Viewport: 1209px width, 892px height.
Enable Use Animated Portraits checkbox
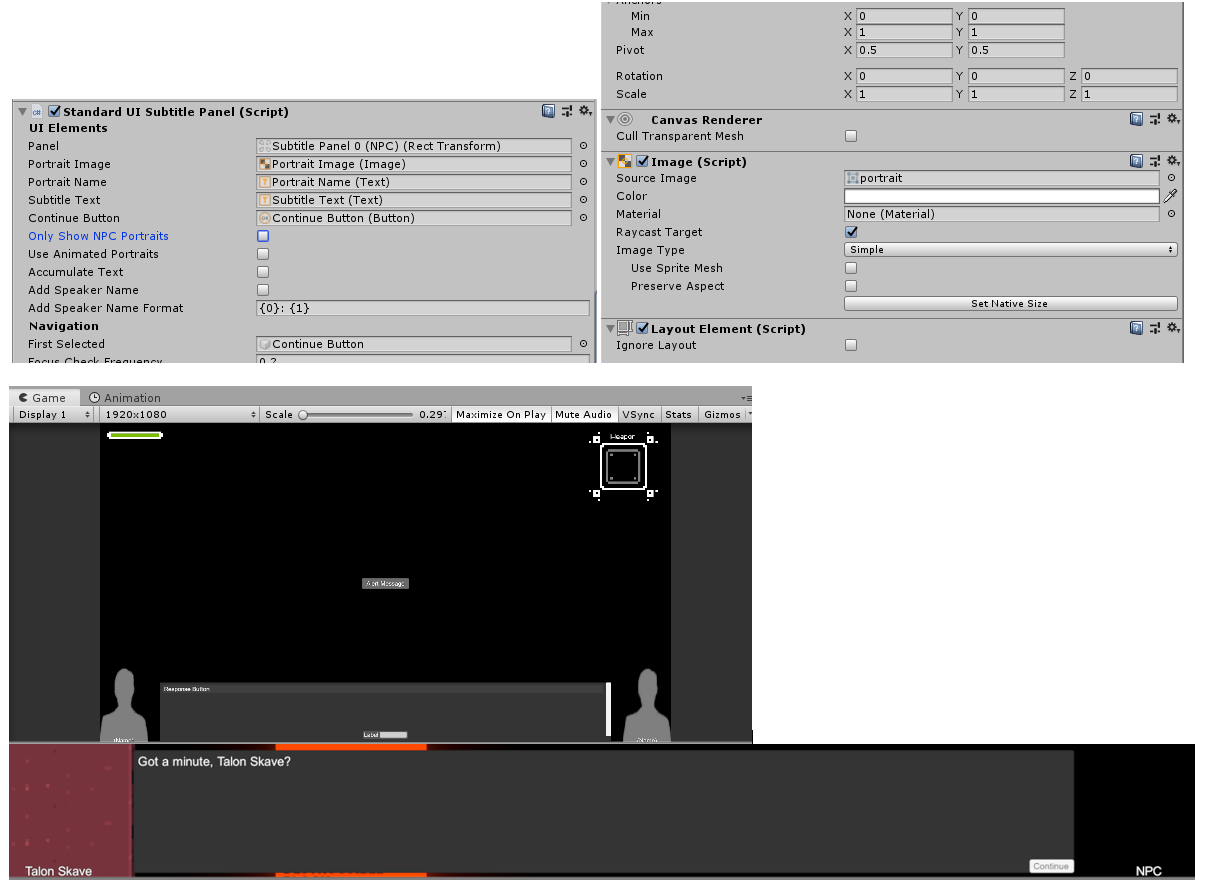(263, 254)
